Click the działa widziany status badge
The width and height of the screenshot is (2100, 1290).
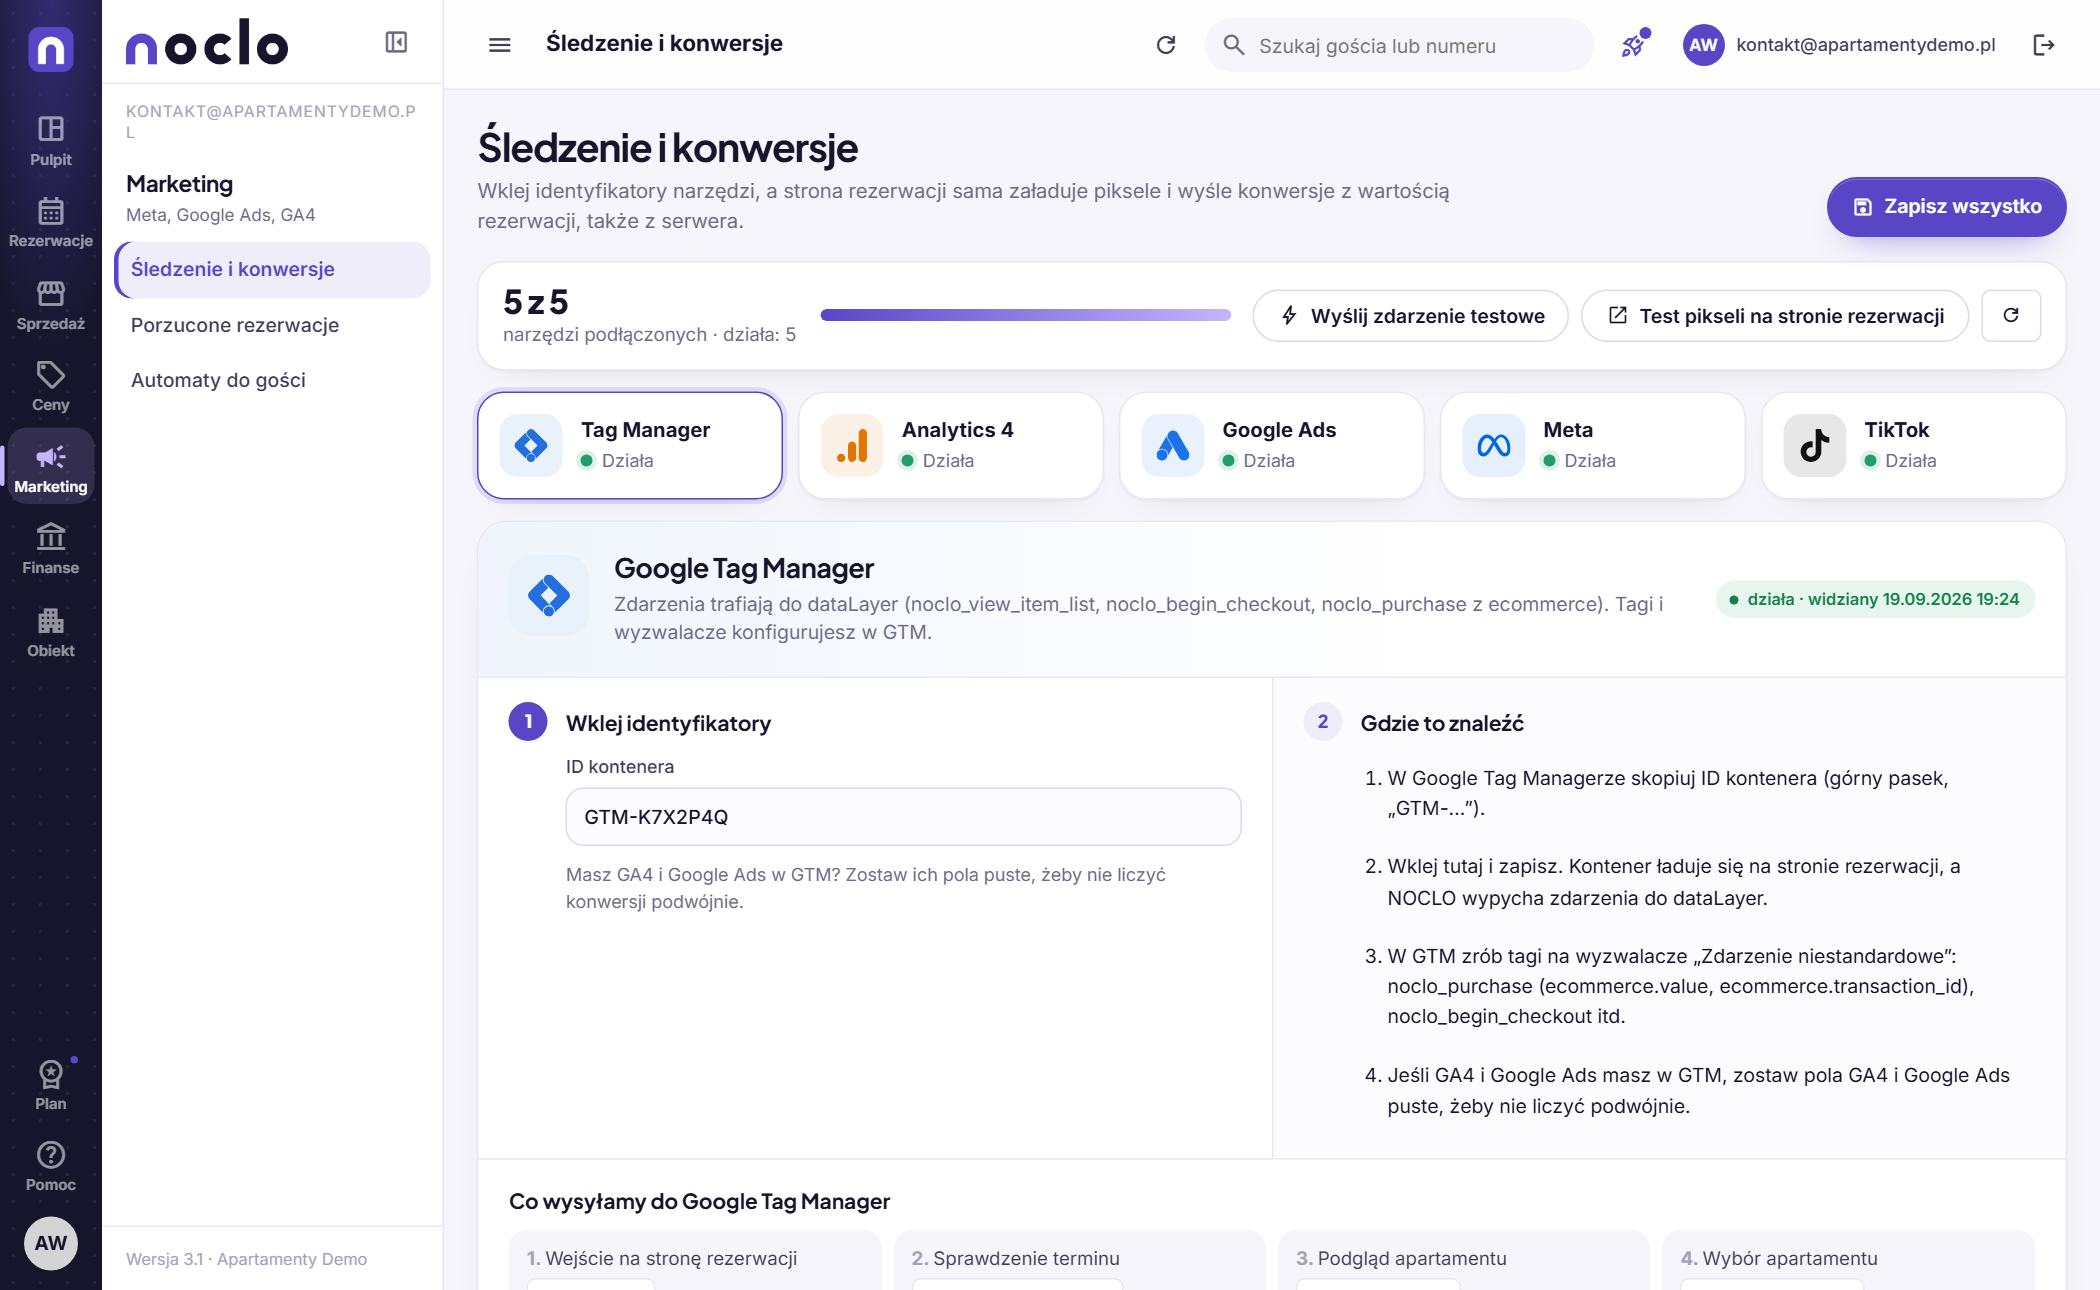(x=1875, y=599)
